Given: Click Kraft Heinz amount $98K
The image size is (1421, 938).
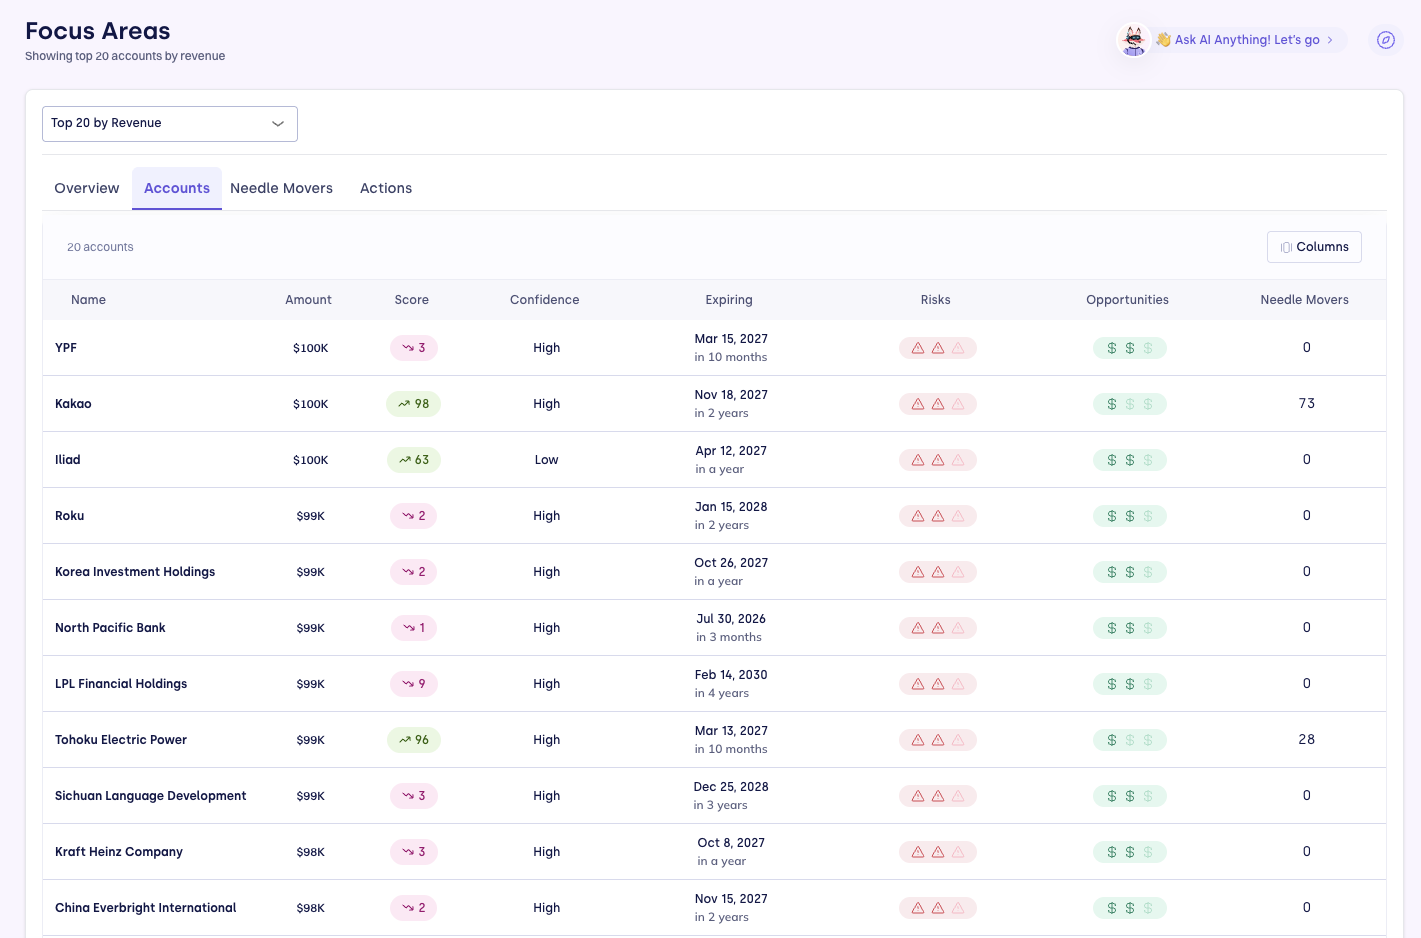Looking at the screenshot, I should (x=310, y=852).
